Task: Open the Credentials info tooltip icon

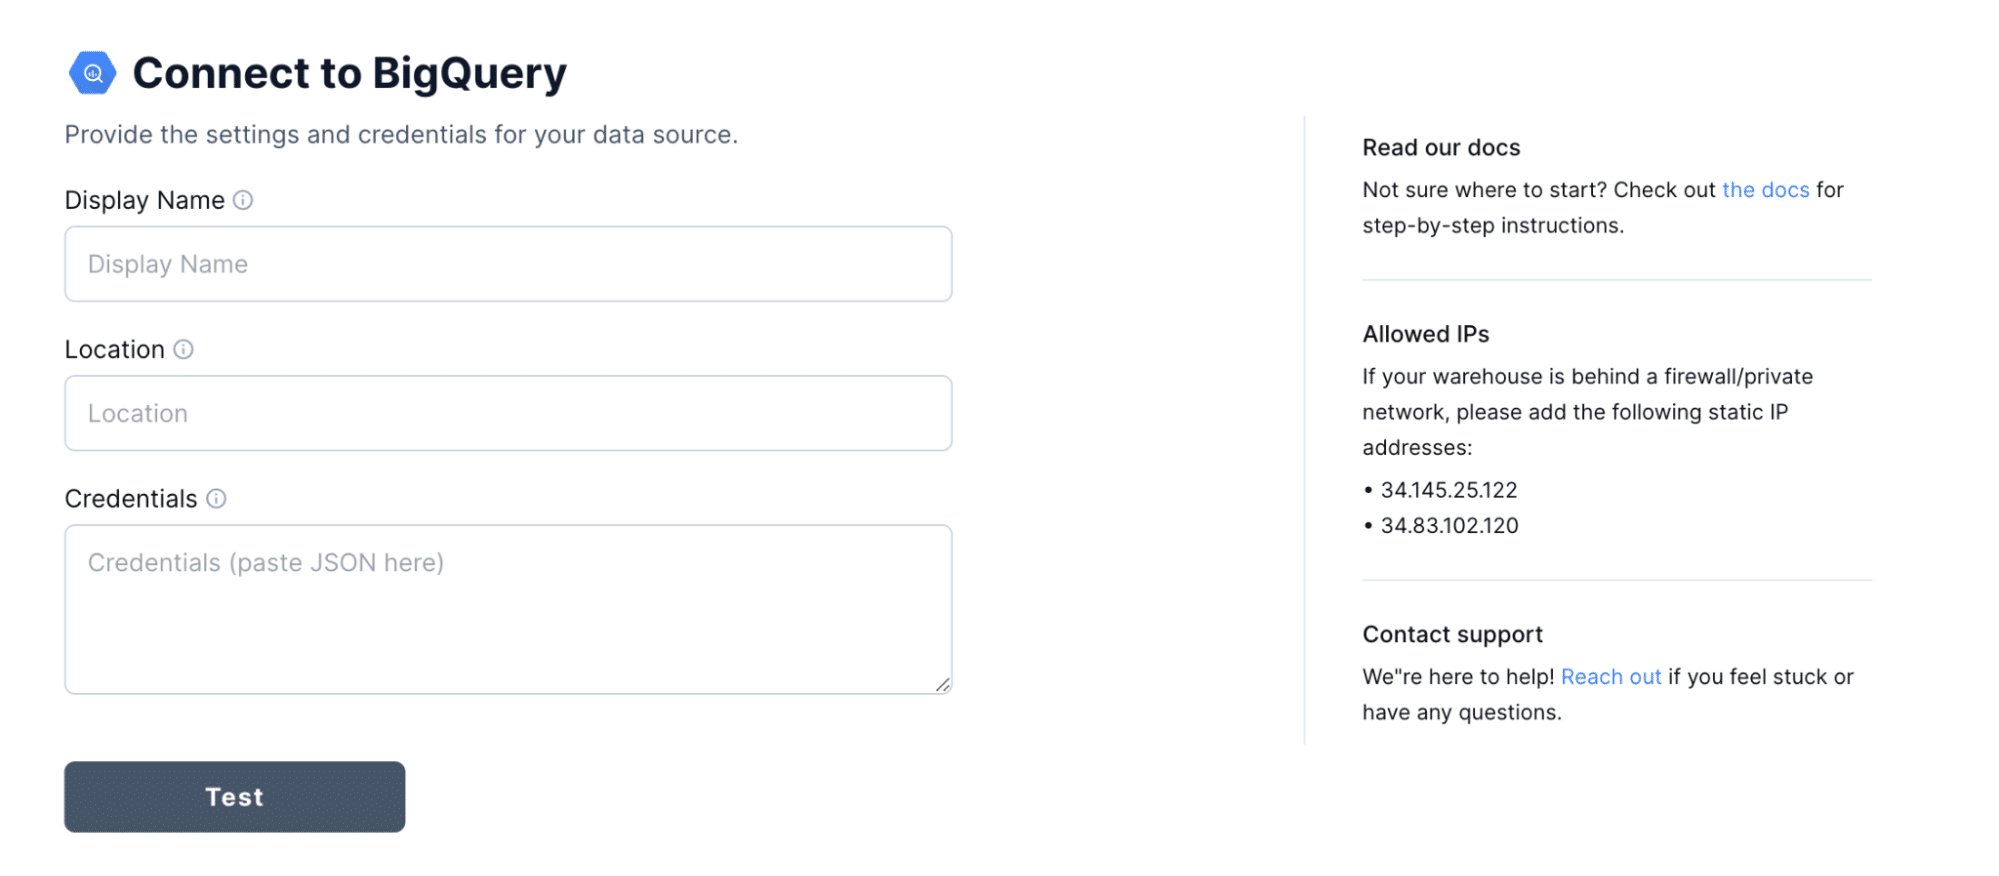Action: (216, 498)
